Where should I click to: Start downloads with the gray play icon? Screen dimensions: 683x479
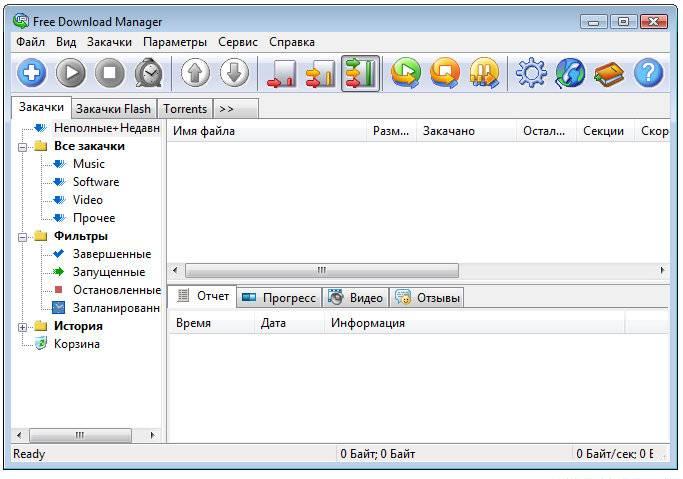pos(71,72)
